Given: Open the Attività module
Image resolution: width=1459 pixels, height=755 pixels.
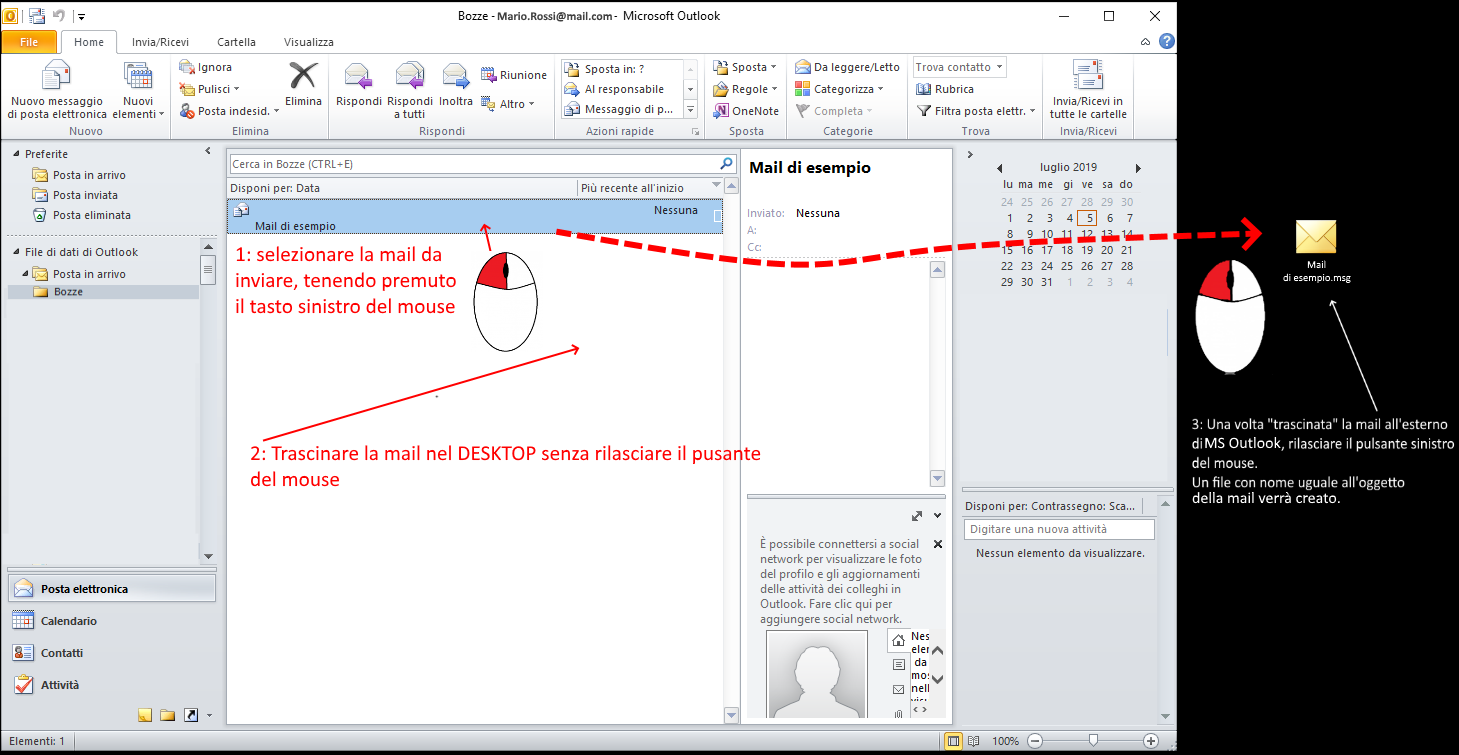Looking at the screenshot, I should click(111, 685).
